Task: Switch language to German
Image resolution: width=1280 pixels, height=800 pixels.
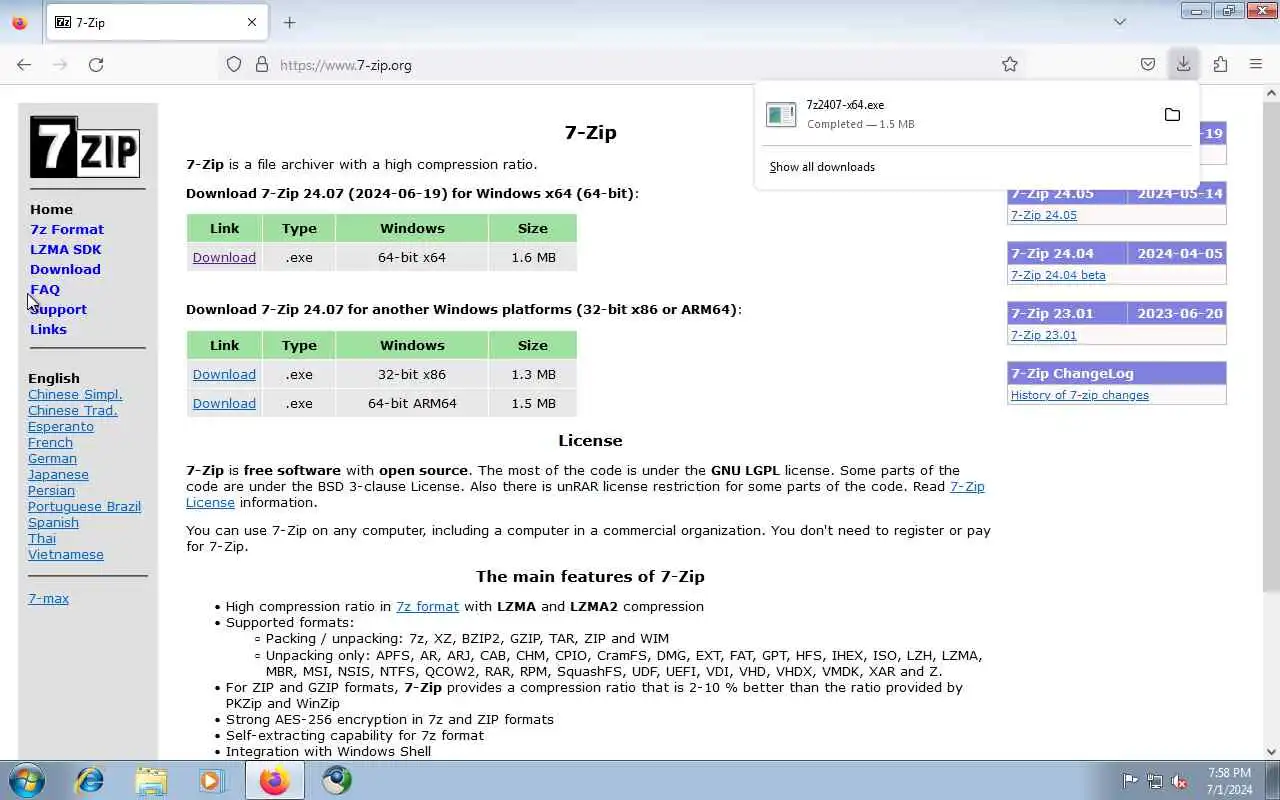Action: (52, 458)
